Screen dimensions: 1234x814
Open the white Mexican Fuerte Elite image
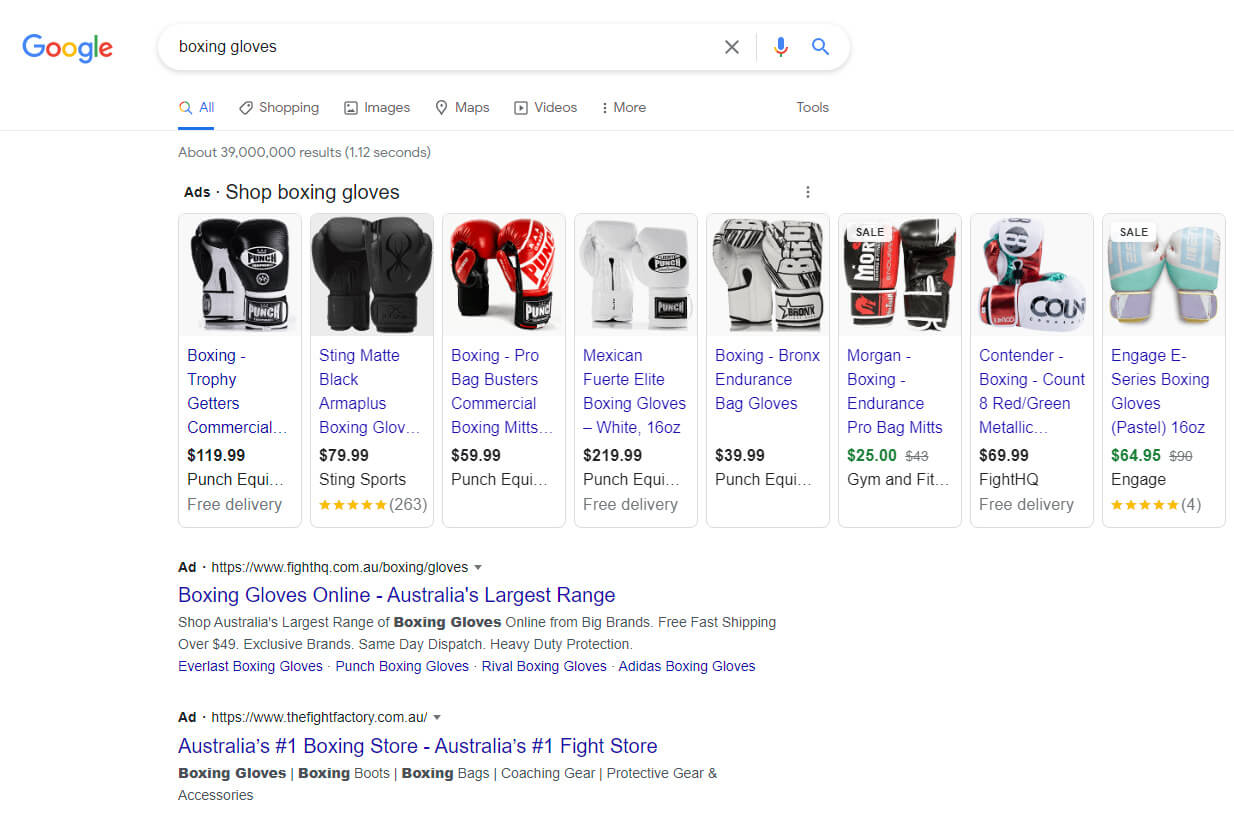pyautogui.click(x=636, y=274)
